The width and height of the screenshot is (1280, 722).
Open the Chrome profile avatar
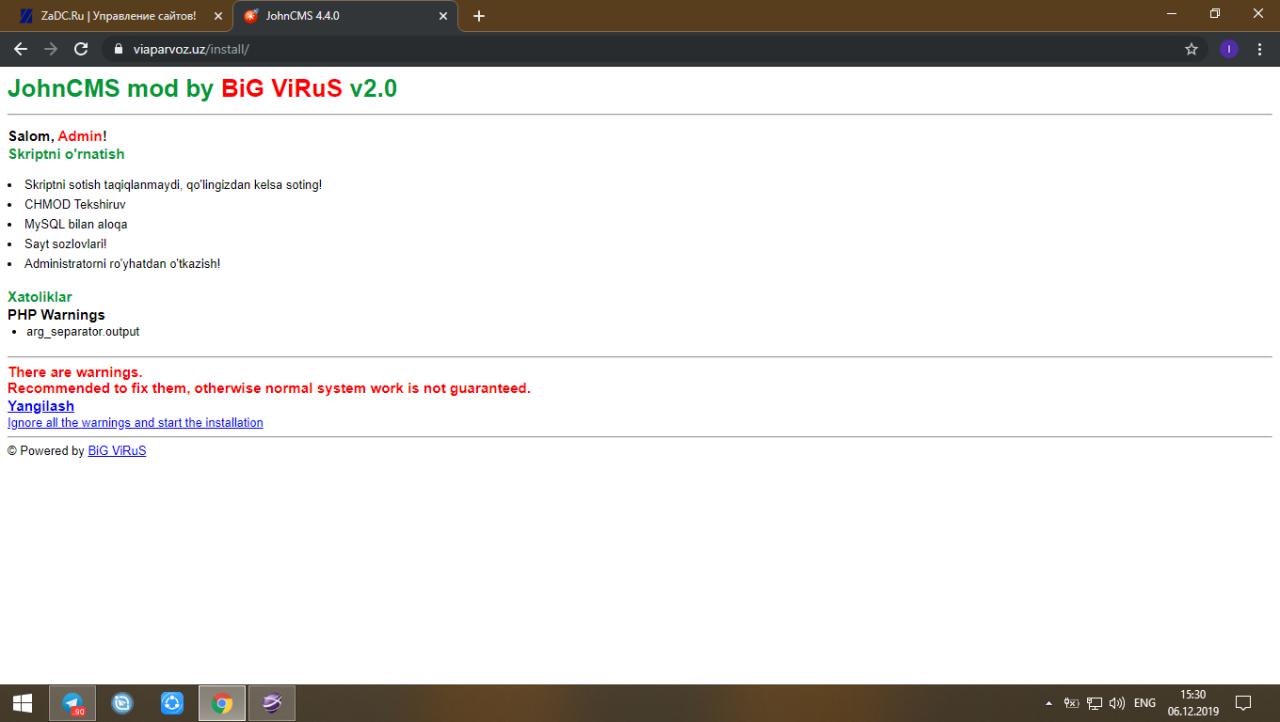click(1229, 49)
